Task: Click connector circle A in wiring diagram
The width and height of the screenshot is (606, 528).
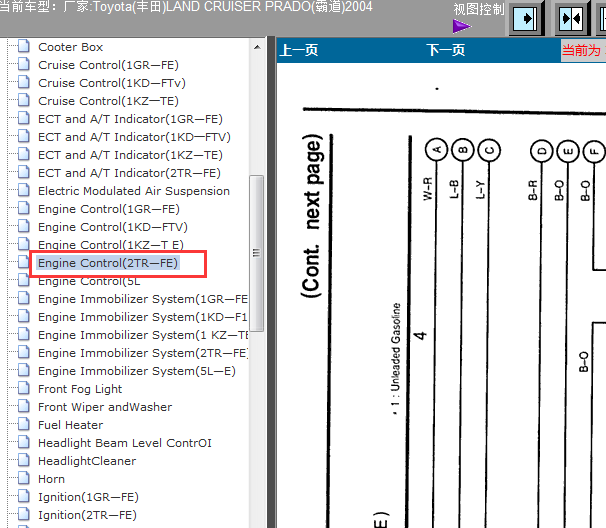Action: 436,150
